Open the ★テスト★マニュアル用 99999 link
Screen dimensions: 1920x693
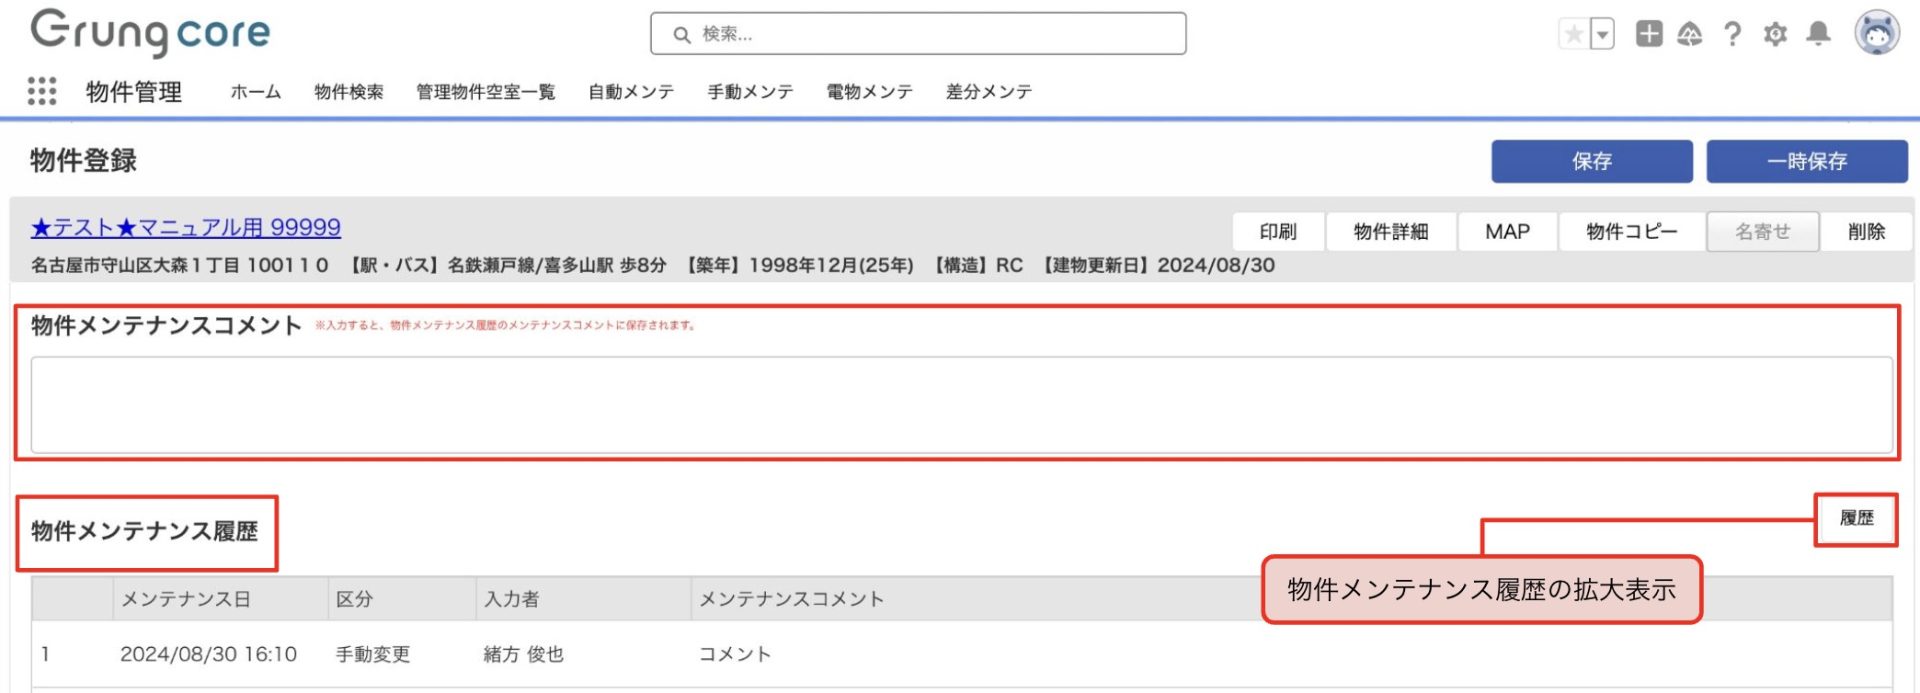[x=186, y=228]
